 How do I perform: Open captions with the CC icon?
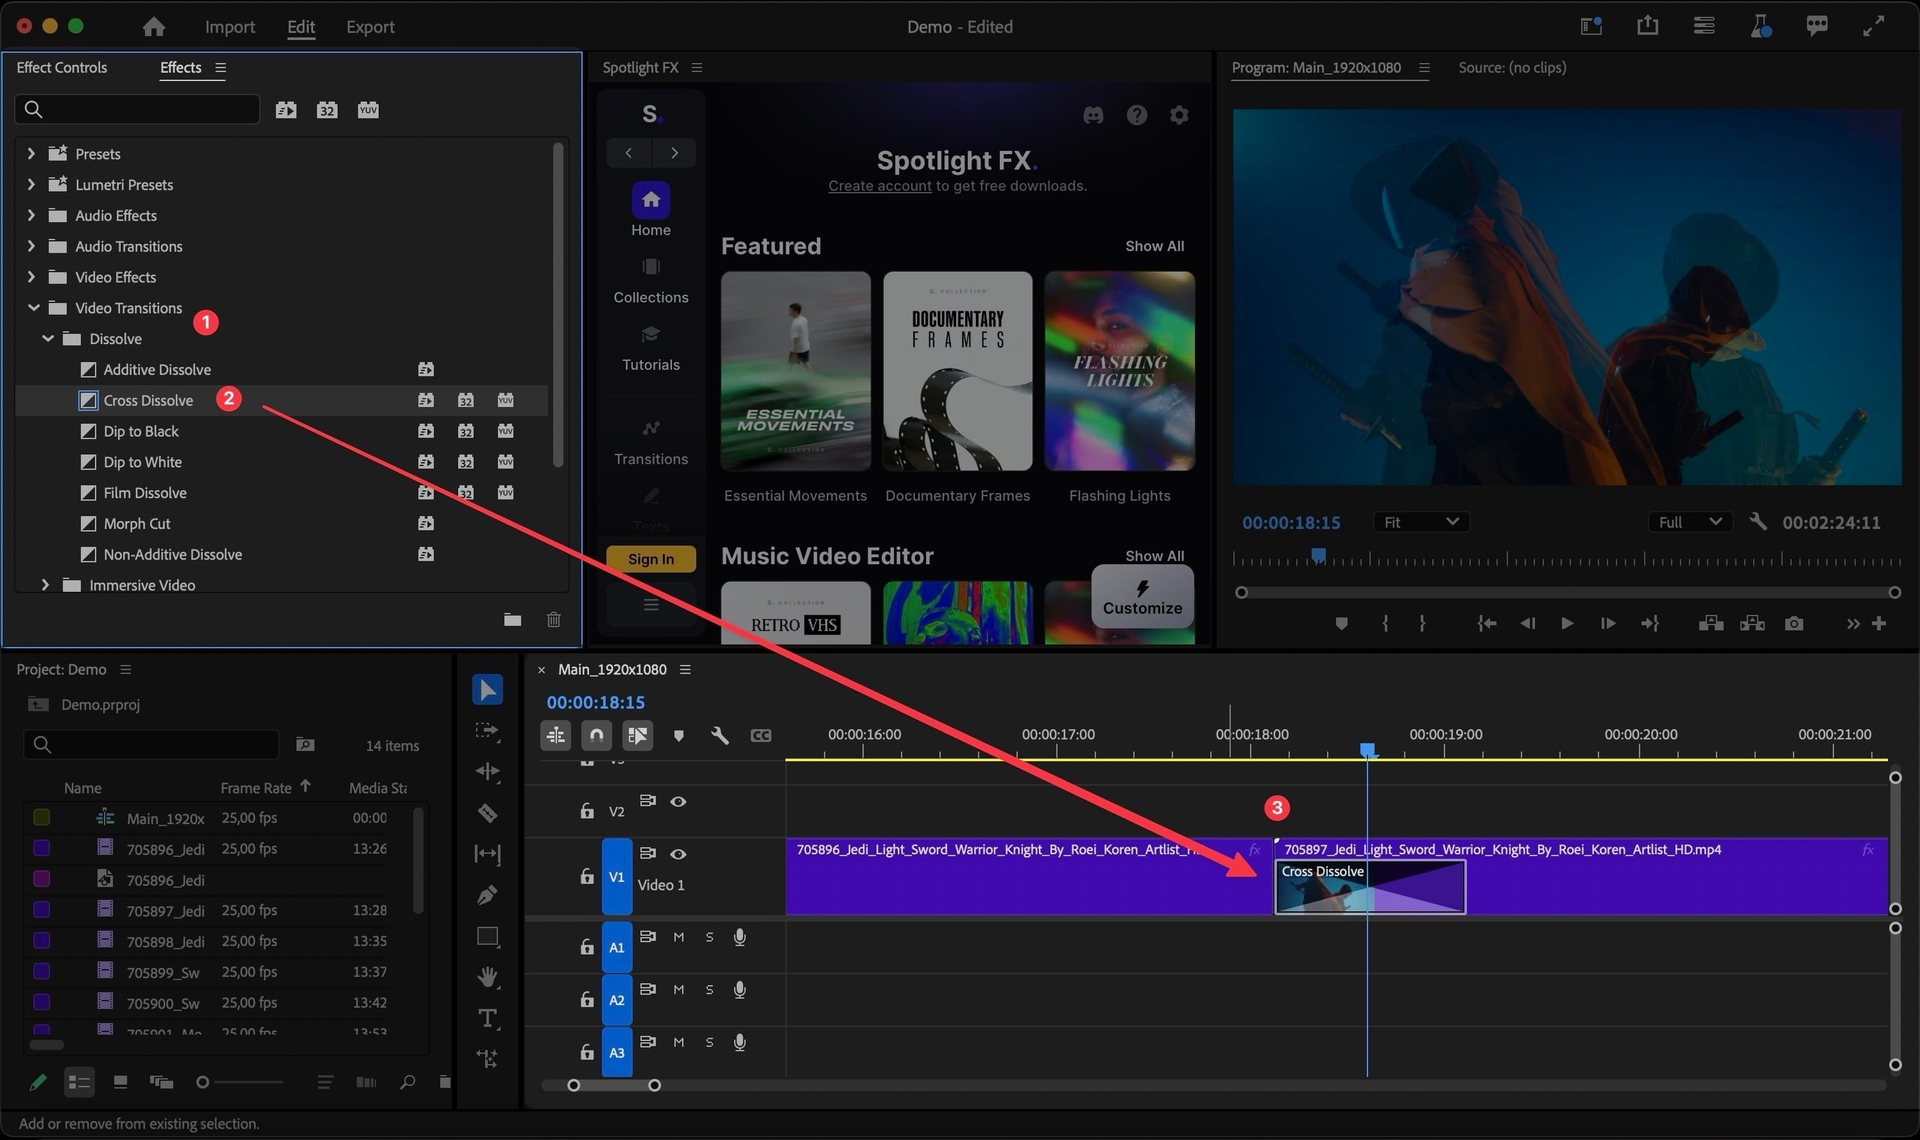pos(761,736)
